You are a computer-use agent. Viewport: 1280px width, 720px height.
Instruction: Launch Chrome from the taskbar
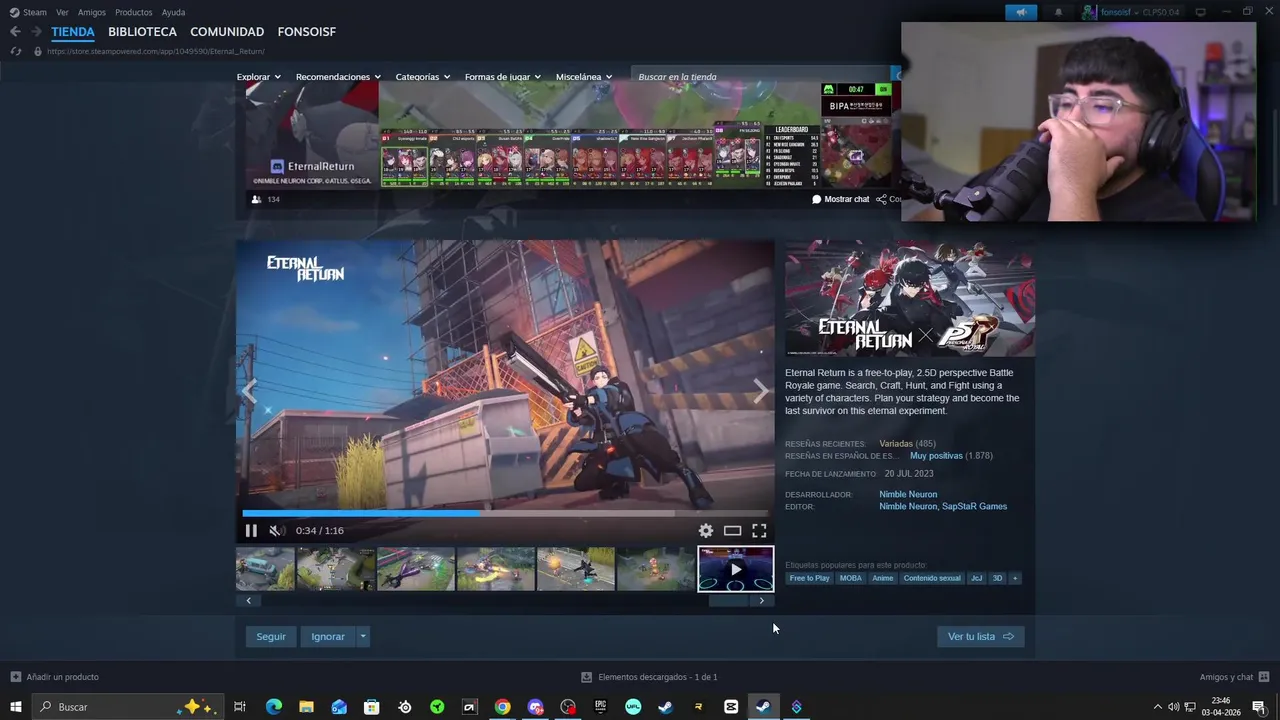pos(502,707)
